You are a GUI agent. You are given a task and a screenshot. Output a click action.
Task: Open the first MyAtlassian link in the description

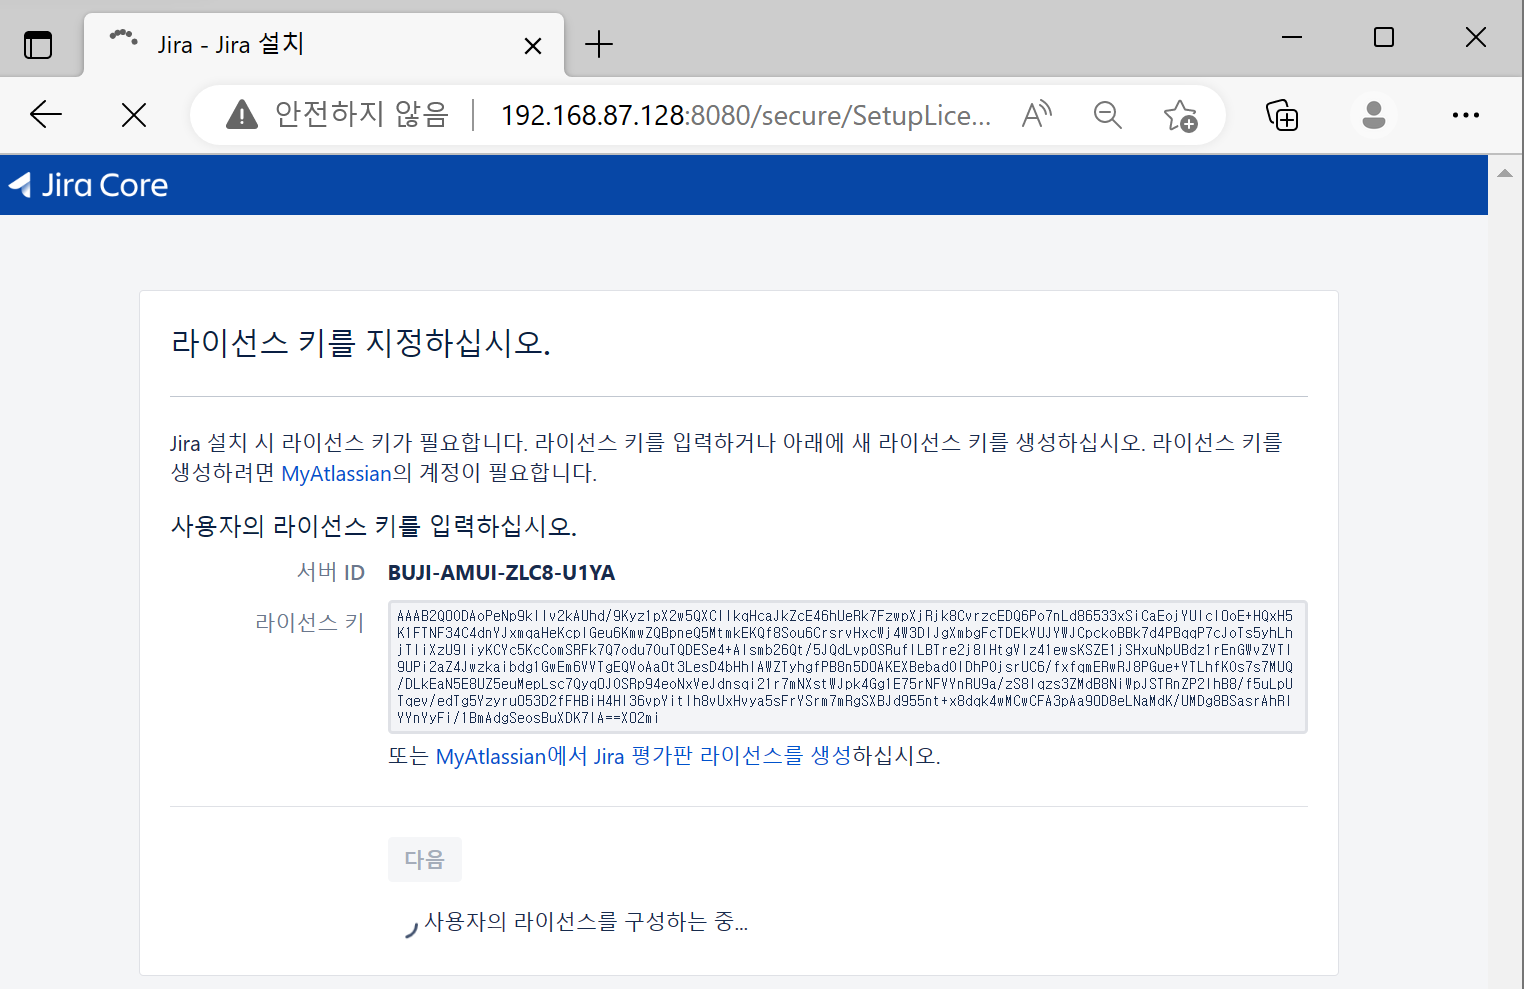336,473
